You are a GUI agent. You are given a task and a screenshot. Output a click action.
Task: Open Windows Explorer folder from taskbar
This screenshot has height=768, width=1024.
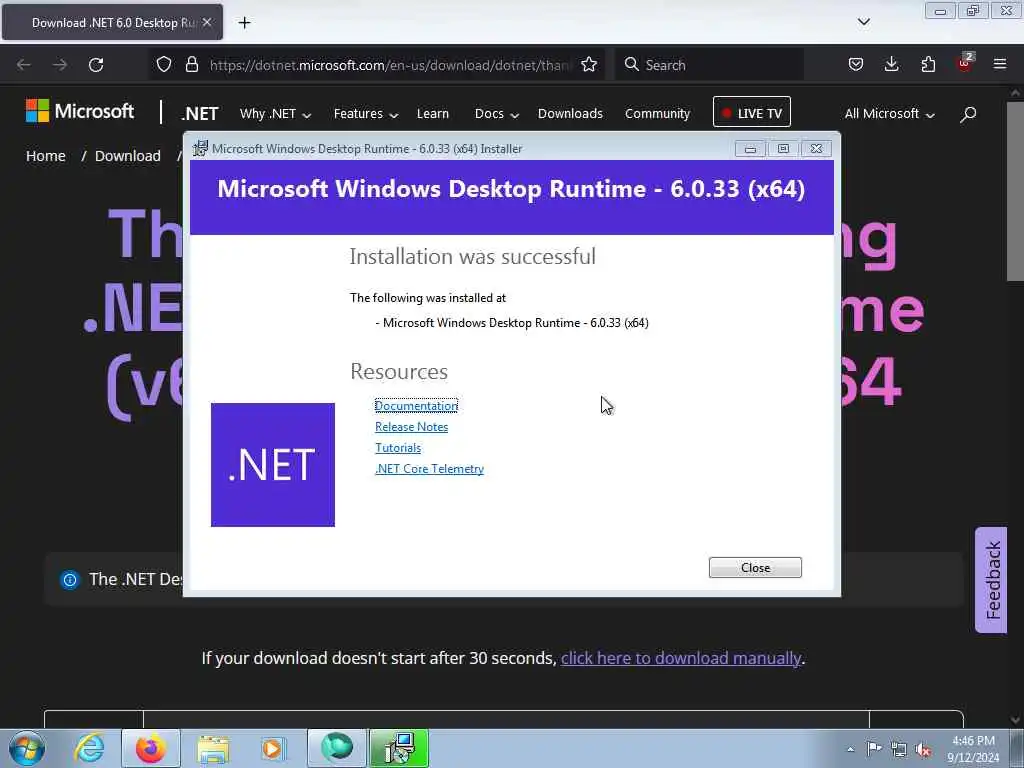(213, 748)
